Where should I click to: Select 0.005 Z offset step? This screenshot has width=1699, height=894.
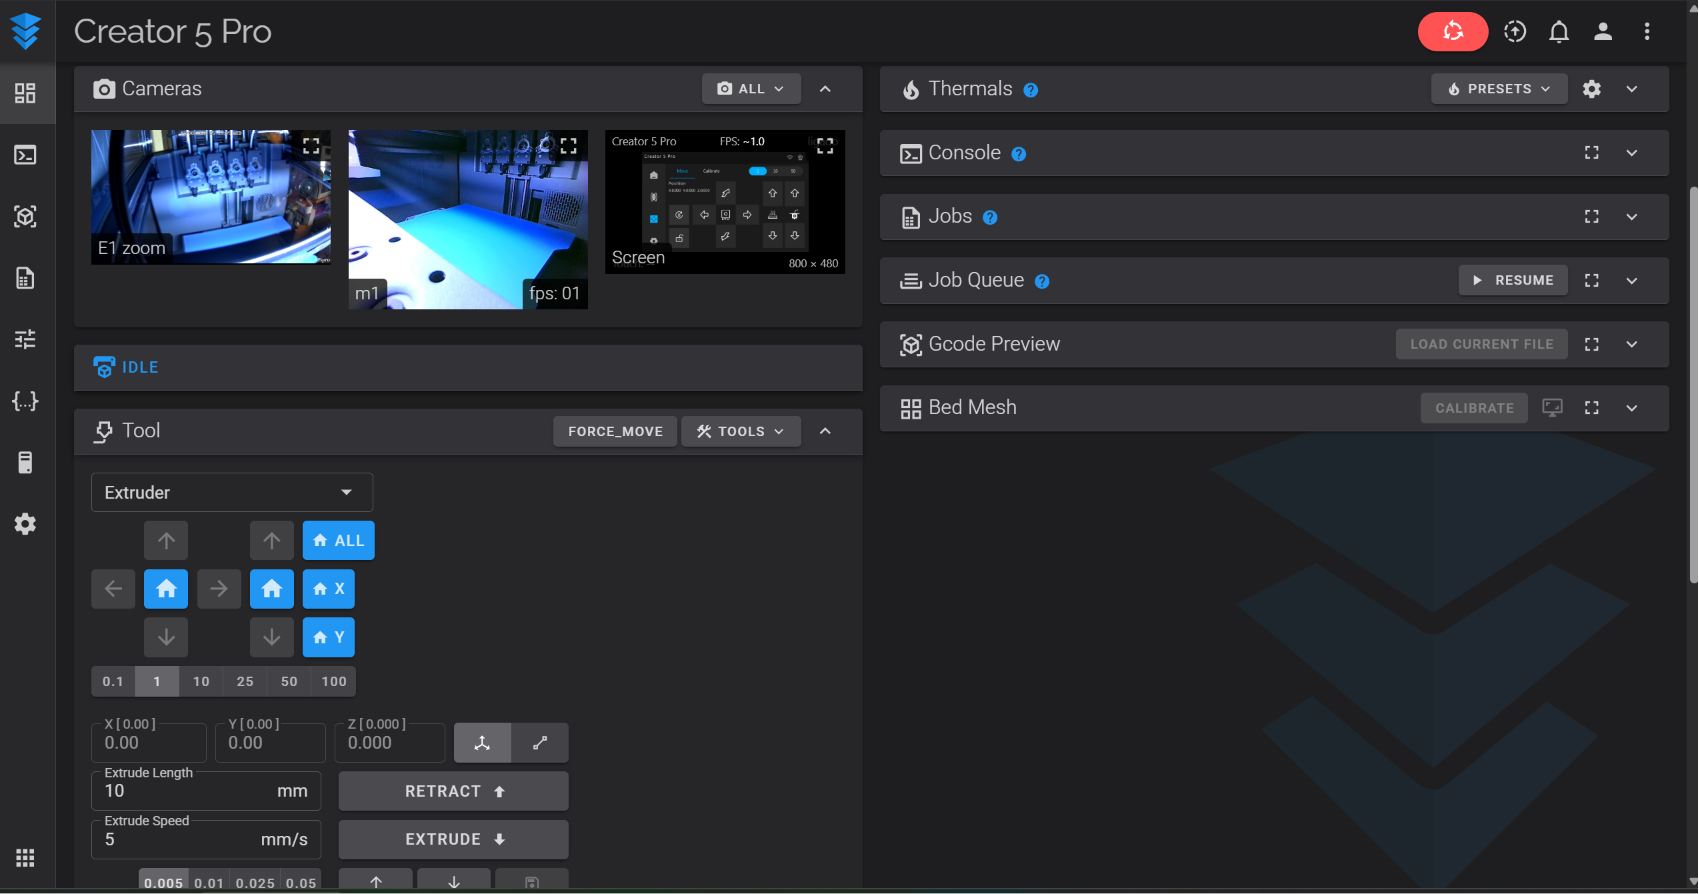tap(164, 881)
